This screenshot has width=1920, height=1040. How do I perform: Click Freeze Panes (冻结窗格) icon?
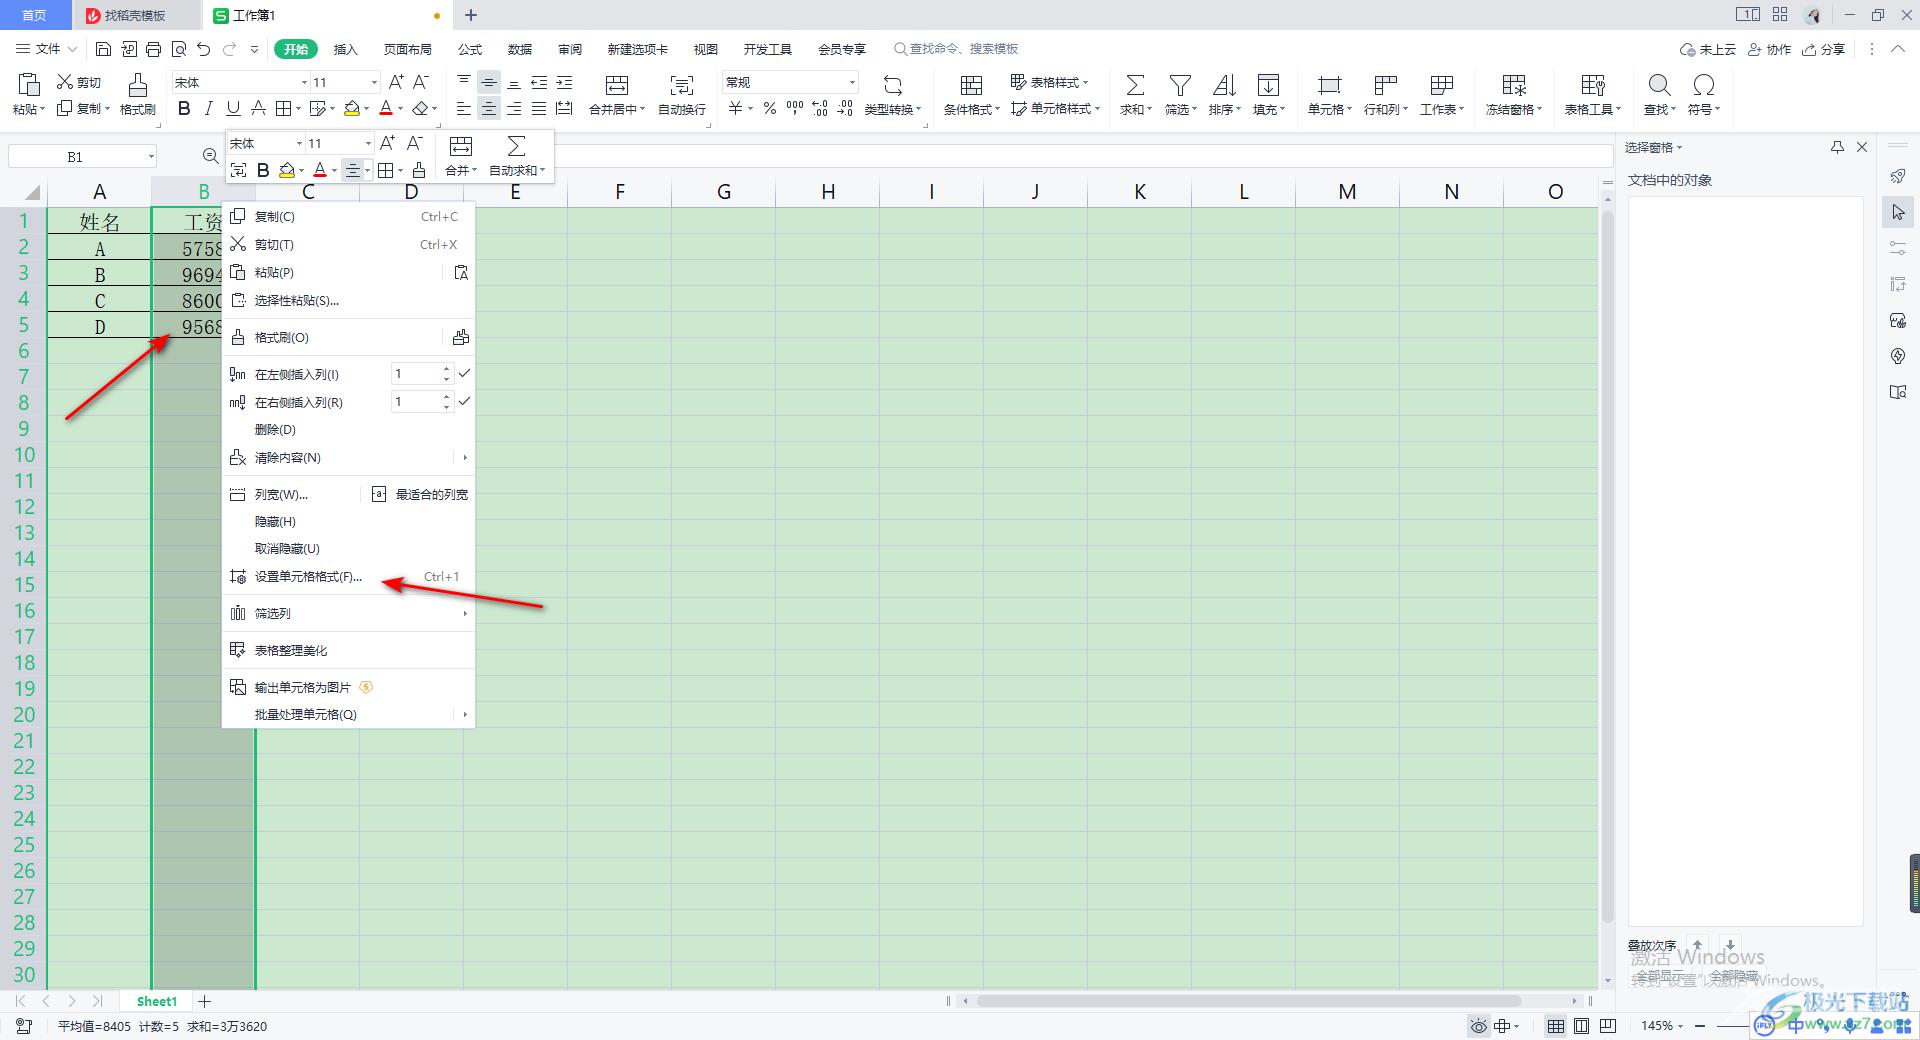coord(1514,85)
